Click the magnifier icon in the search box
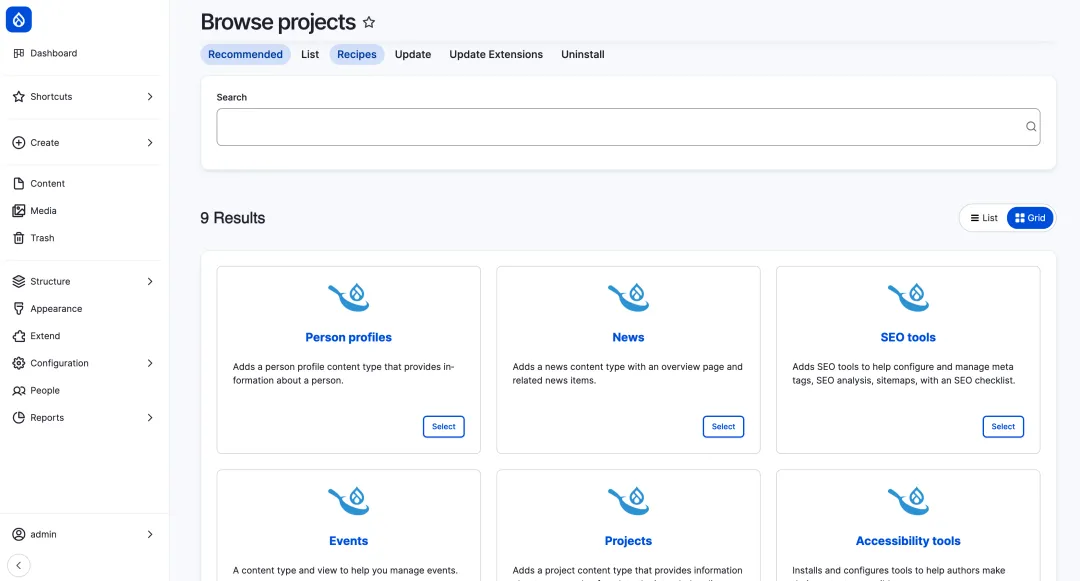Screen dimensions: 1080x581 point(1030,126)
